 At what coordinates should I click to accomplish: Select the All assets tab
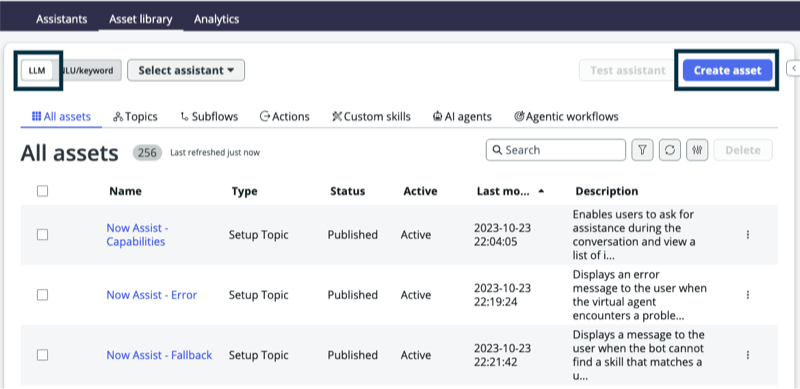point(61,116)
